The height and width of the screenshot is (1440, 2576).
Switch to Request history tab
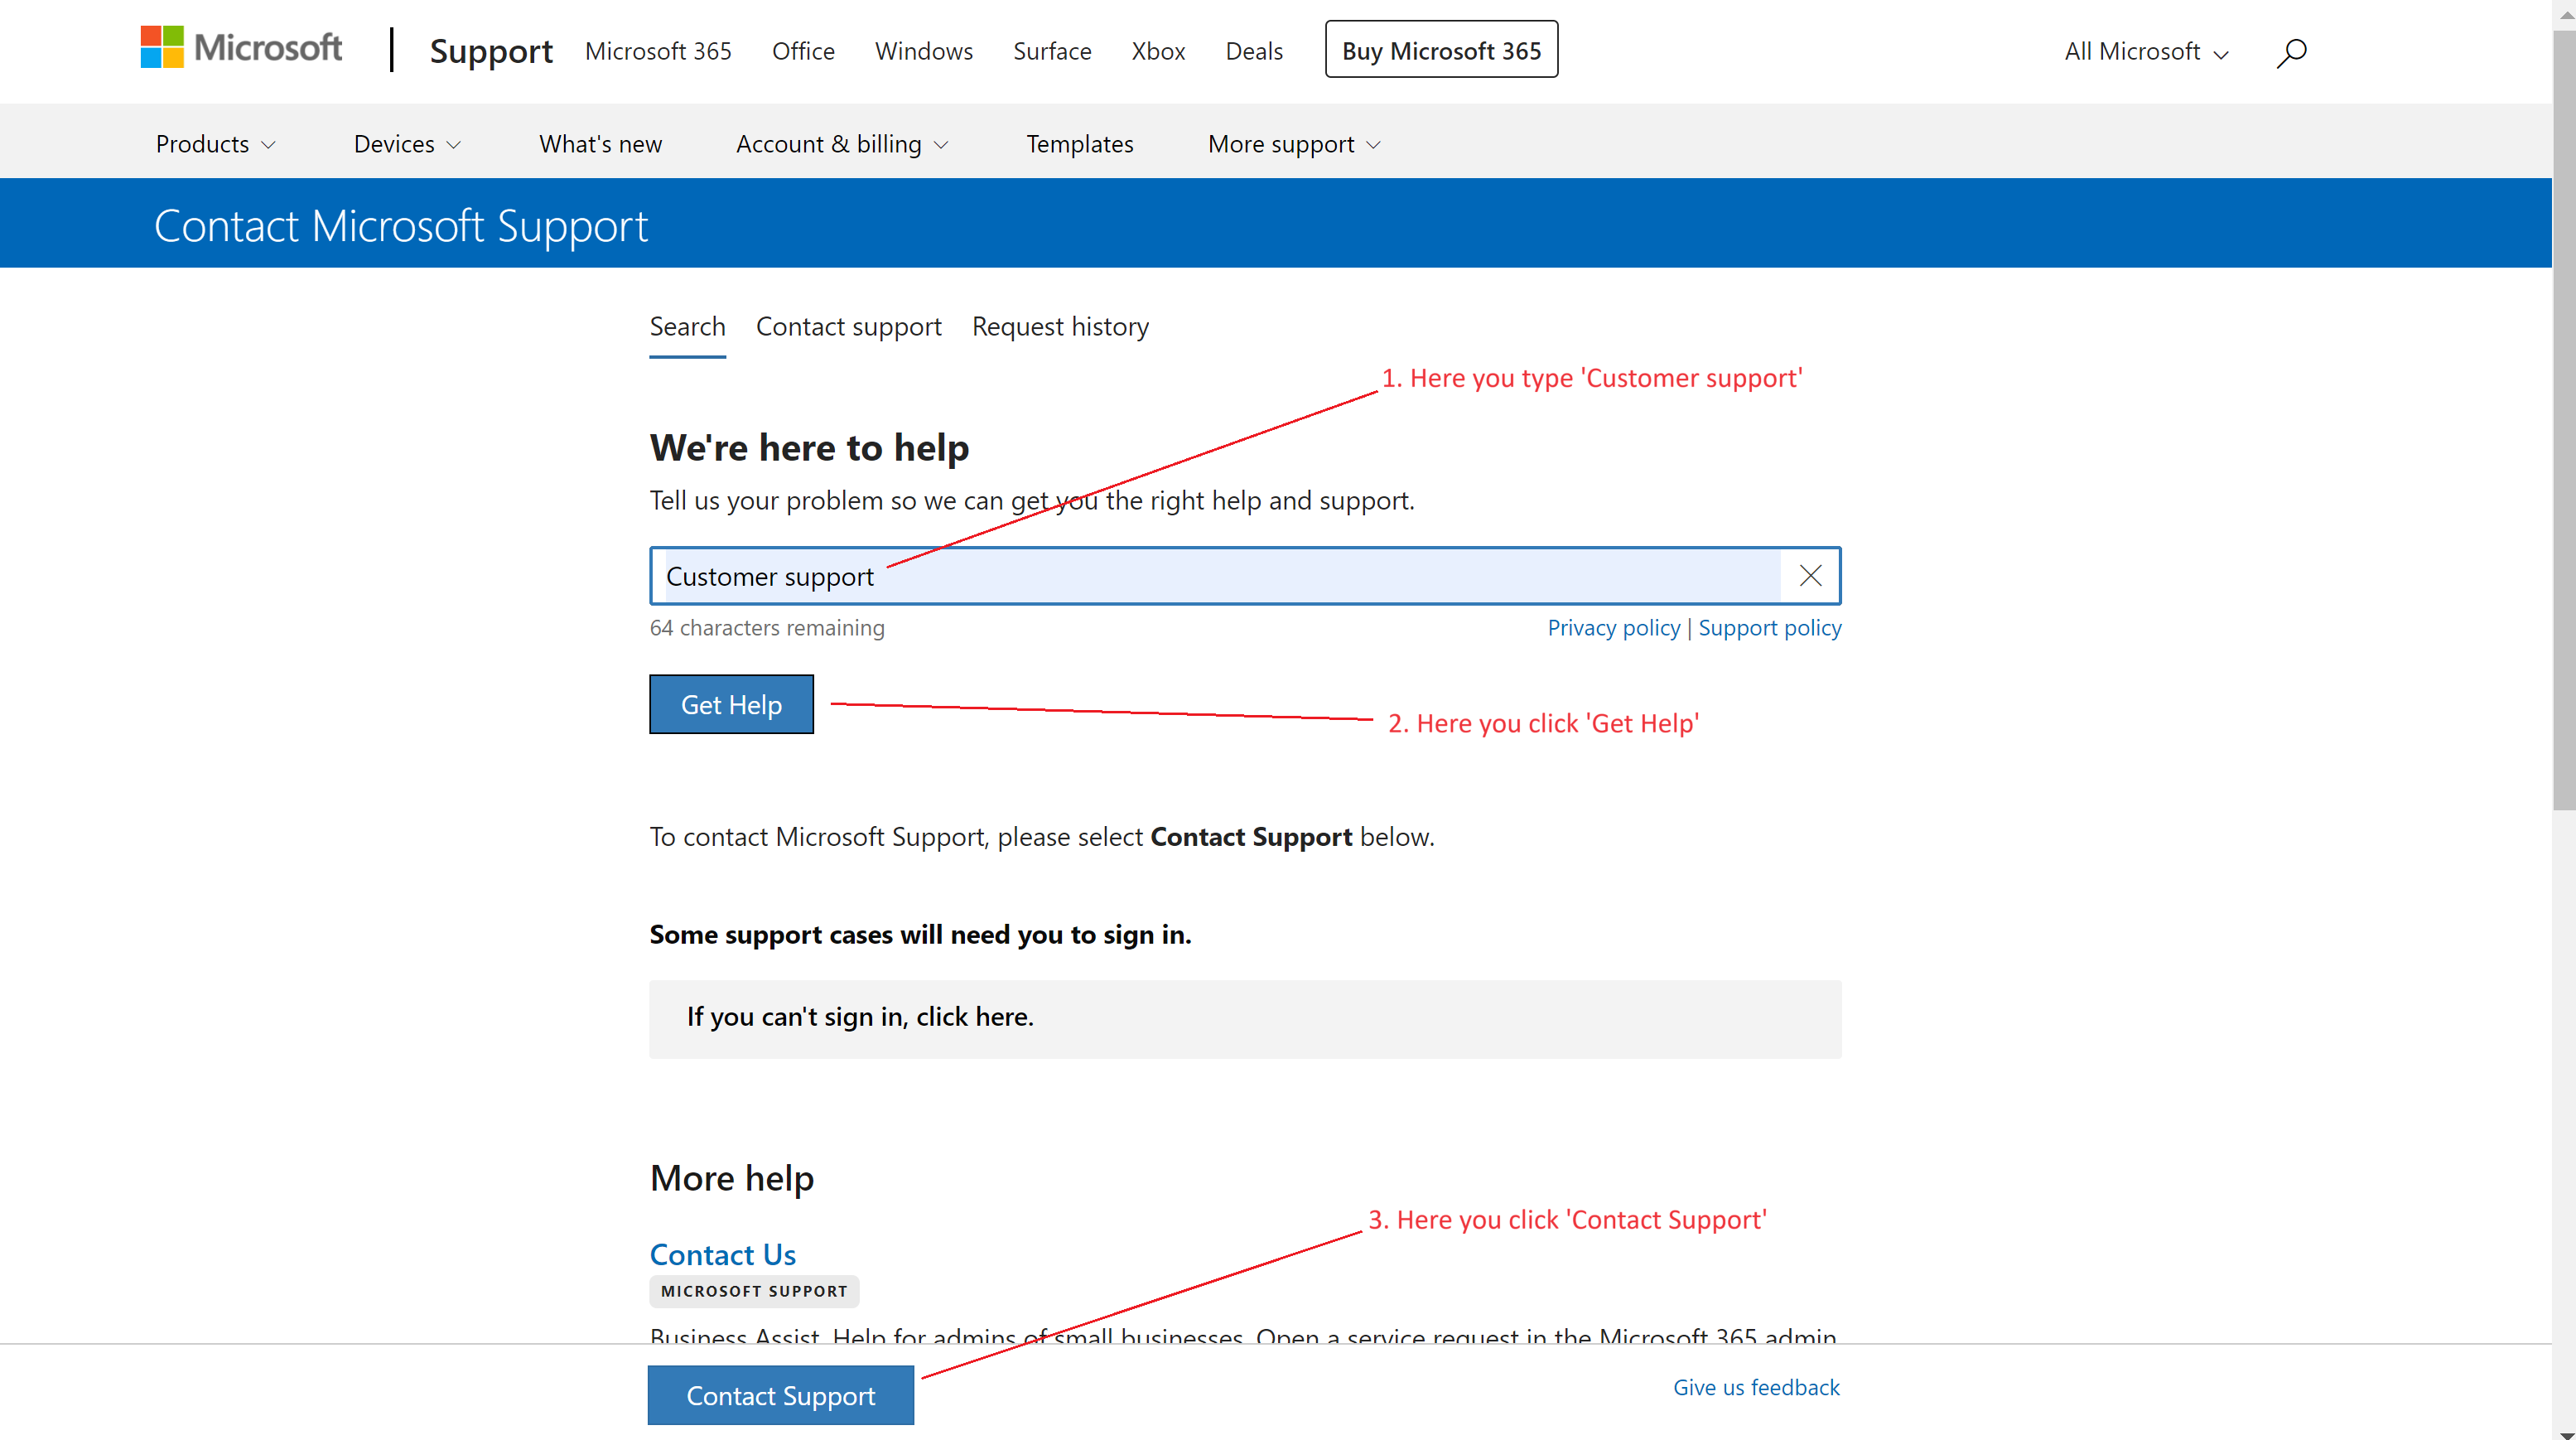[x=1060, y=327]
